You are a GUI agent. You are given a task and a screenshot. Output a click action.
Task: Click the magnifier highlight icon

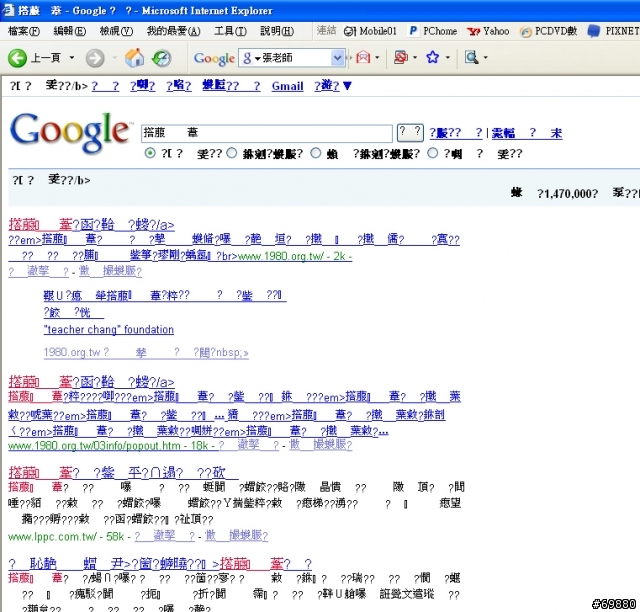click(471, 57)
